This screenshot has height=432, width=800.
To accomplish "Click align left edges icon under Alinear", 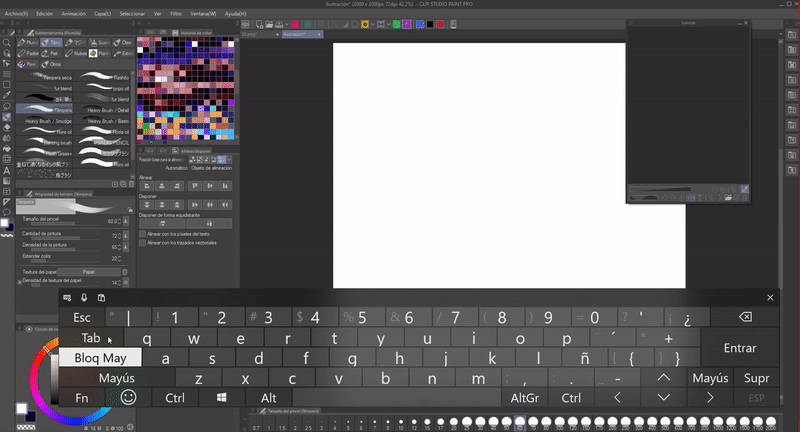I will pyautogui.click(x=147, y=186).
